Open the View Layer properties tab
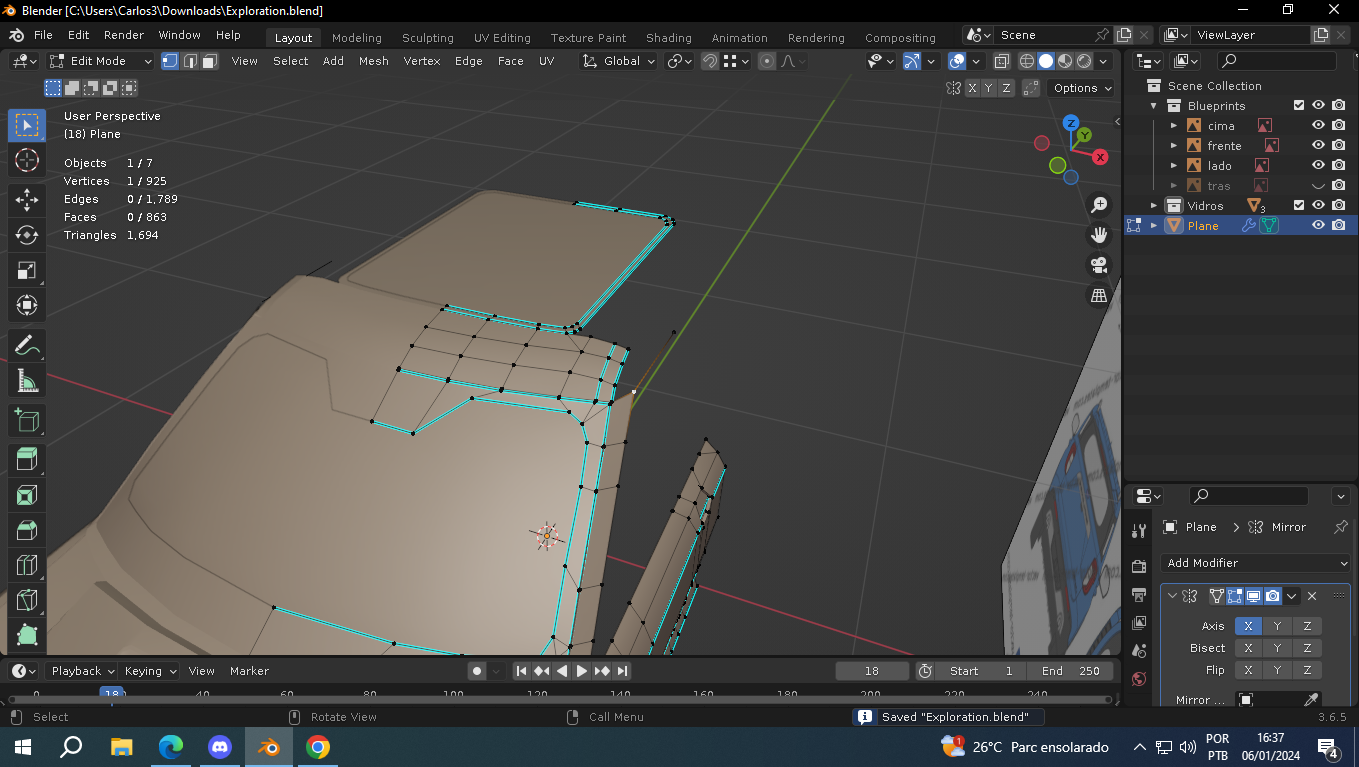Image resolution: width=1359 pixels, height=767 pixels. [x=1139, y=623]
